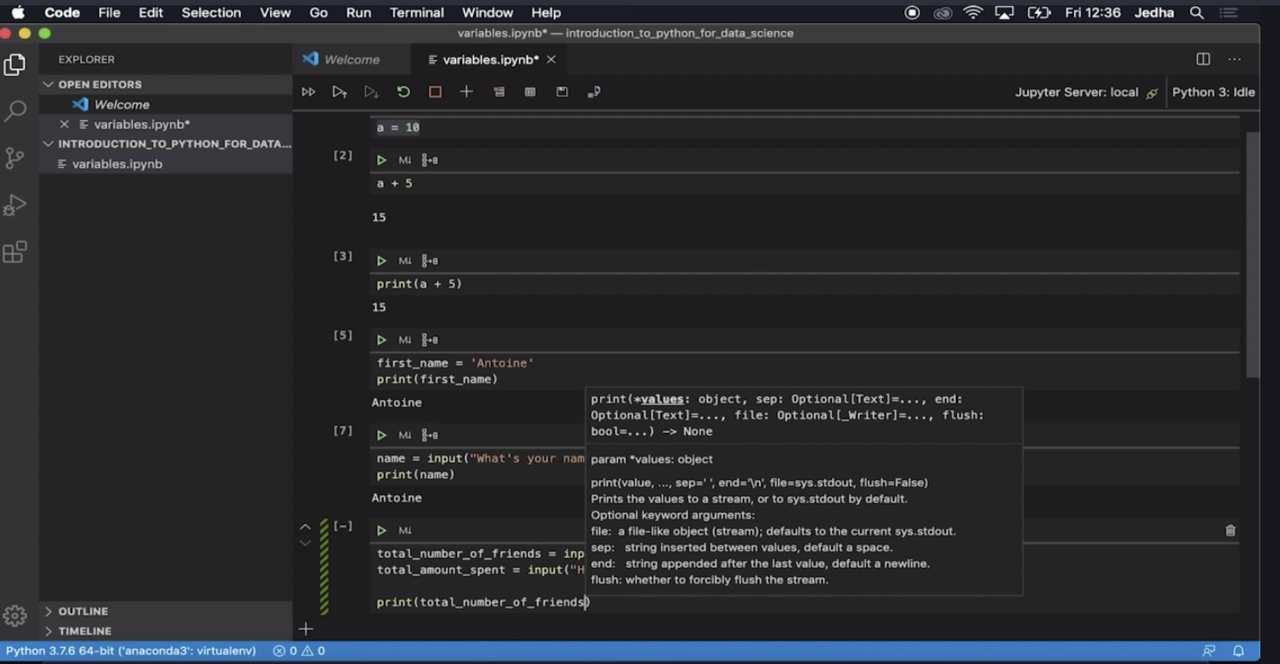
Task: Expand the Timeline panel
Action: click(84, 631)
